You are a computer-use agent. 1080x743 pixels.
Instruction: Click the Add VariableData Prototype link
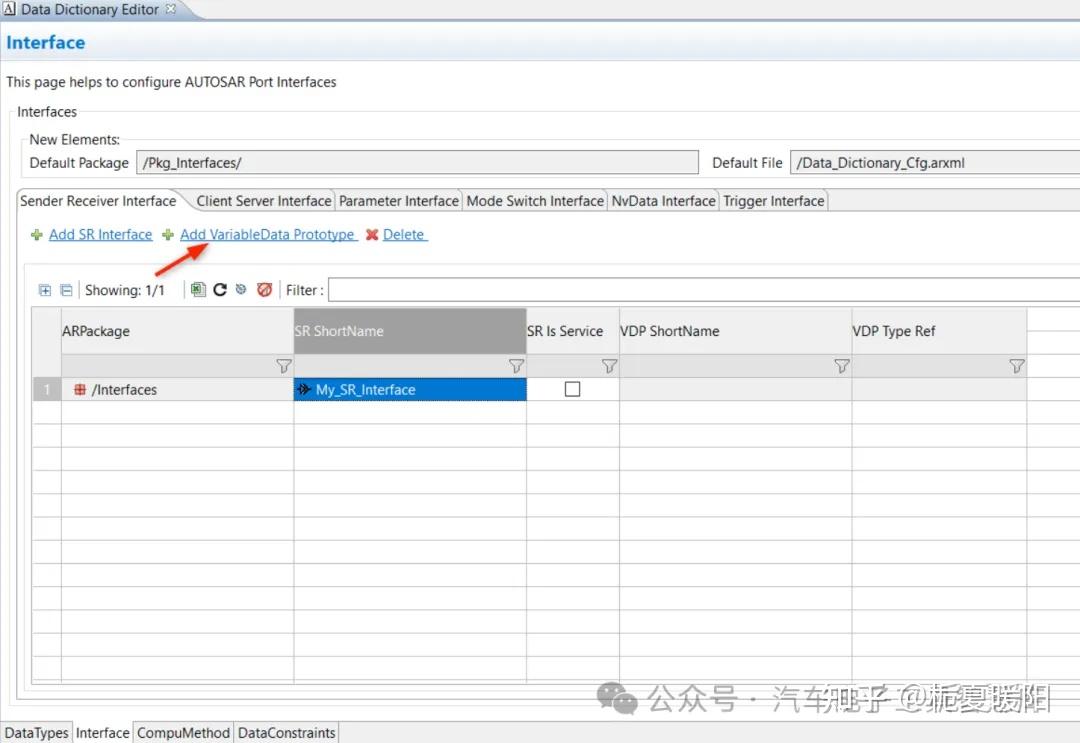(268, 234)
